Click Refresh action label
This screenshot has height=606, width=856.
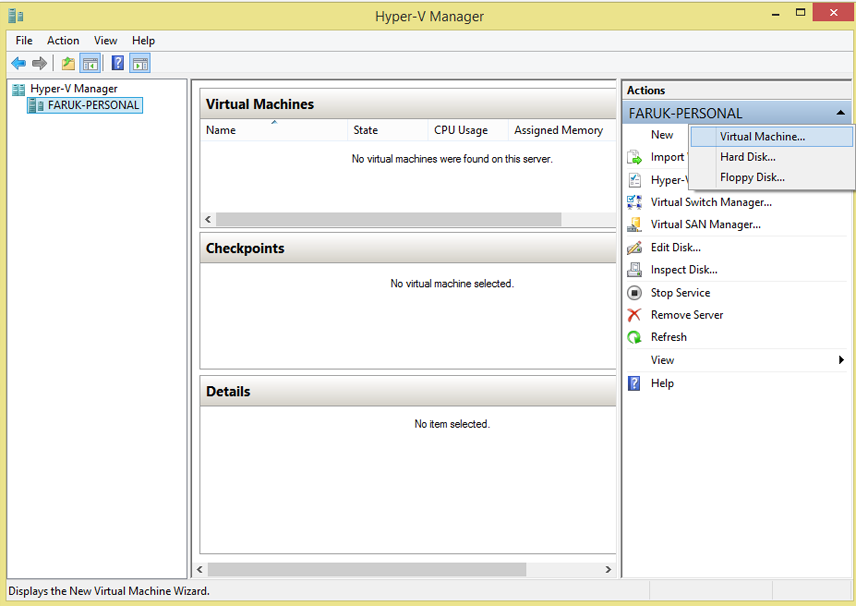point(668,337)
